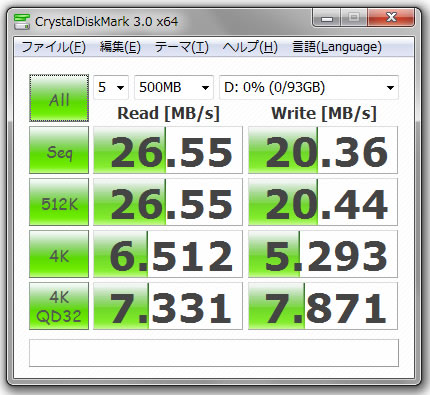Open the 500MB test size dropdown

click(x=174, y=87)
